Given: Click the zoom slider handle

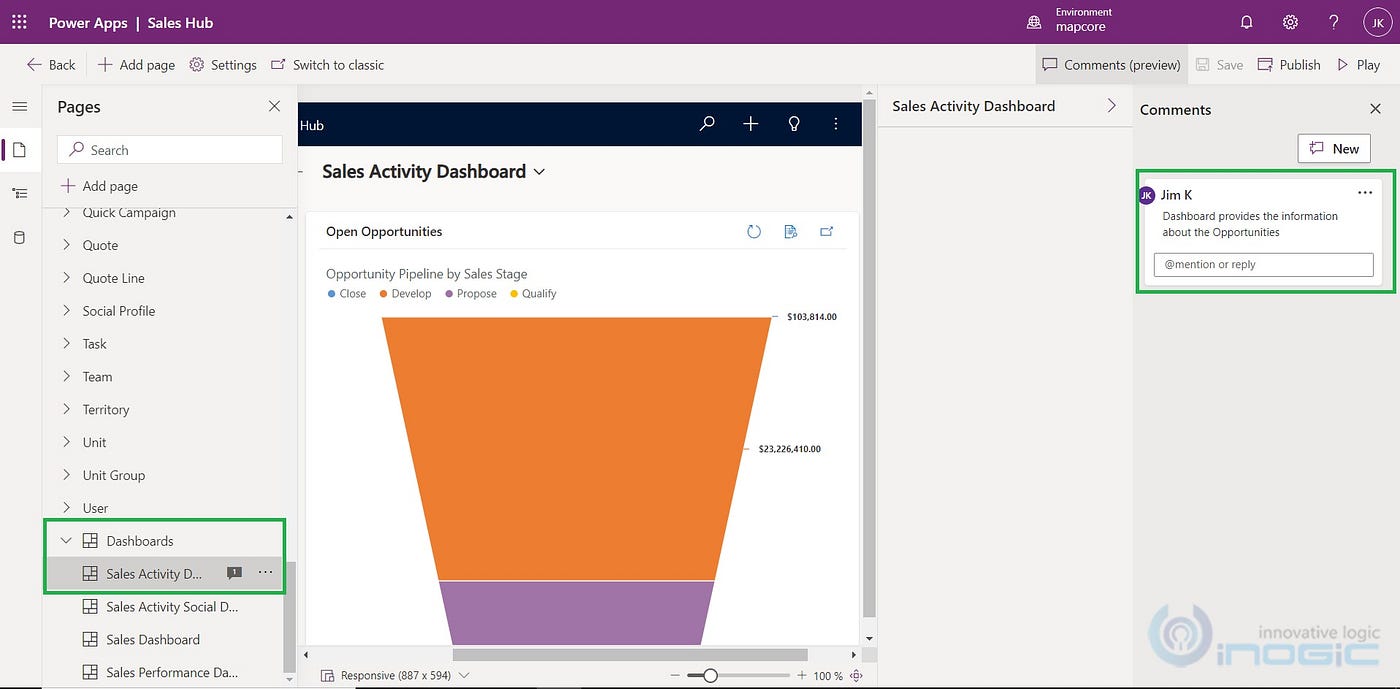Looking at the screenshot, I should (710, 676).
